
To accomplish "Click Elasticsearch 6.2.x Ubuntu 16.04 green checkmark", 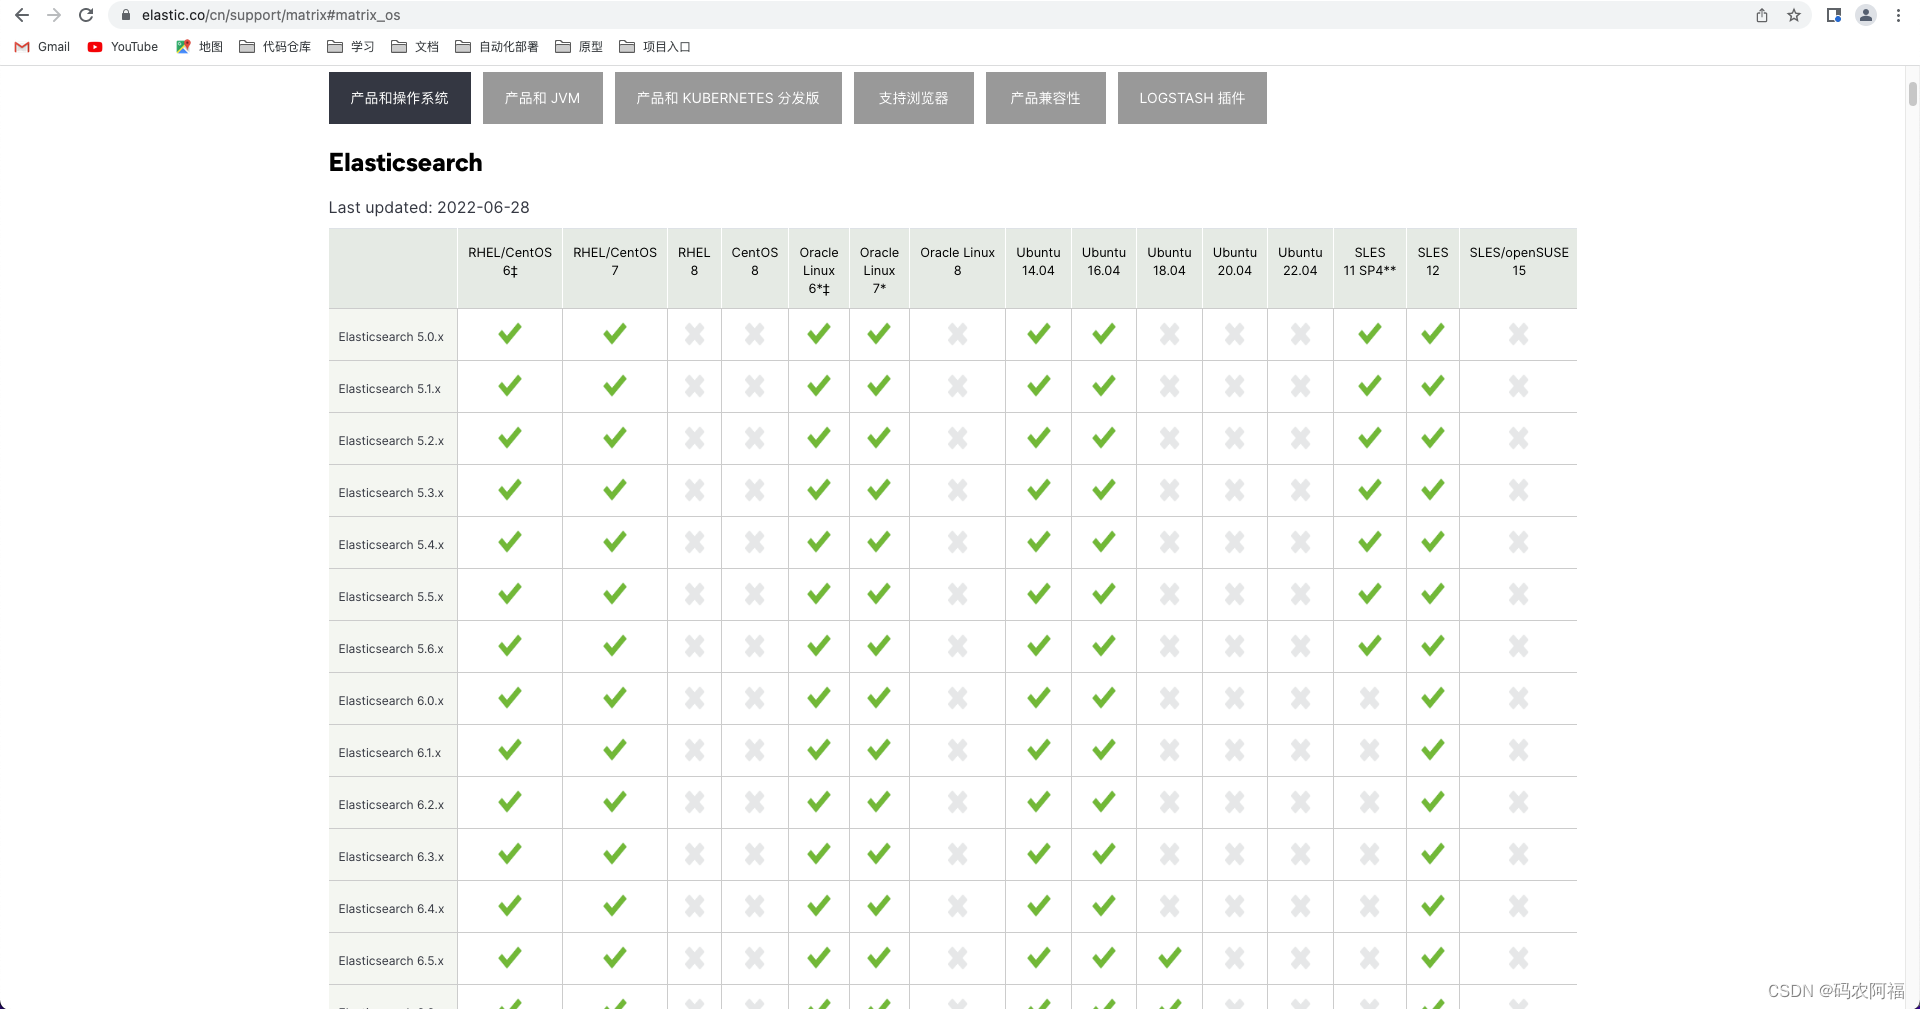I will [x=1104, y=802].
